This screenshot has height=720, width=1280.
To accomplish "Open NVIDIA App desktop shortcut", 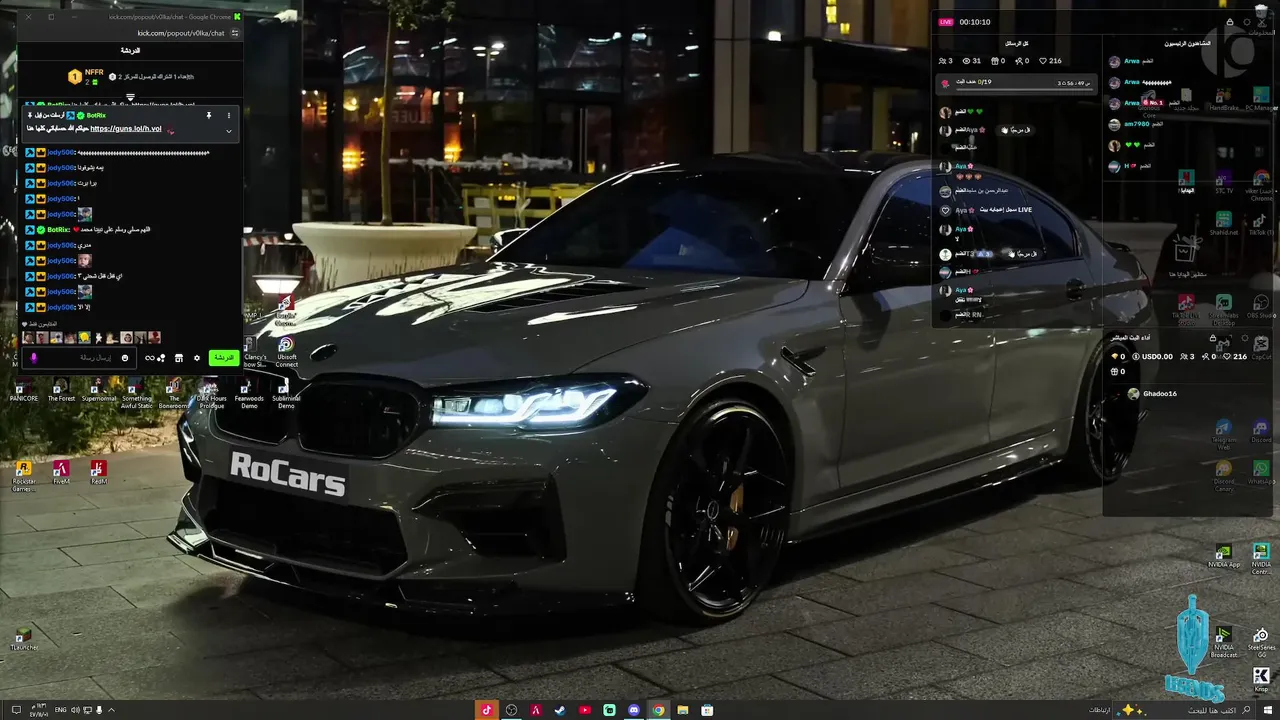I will (x=1224, y=556).
